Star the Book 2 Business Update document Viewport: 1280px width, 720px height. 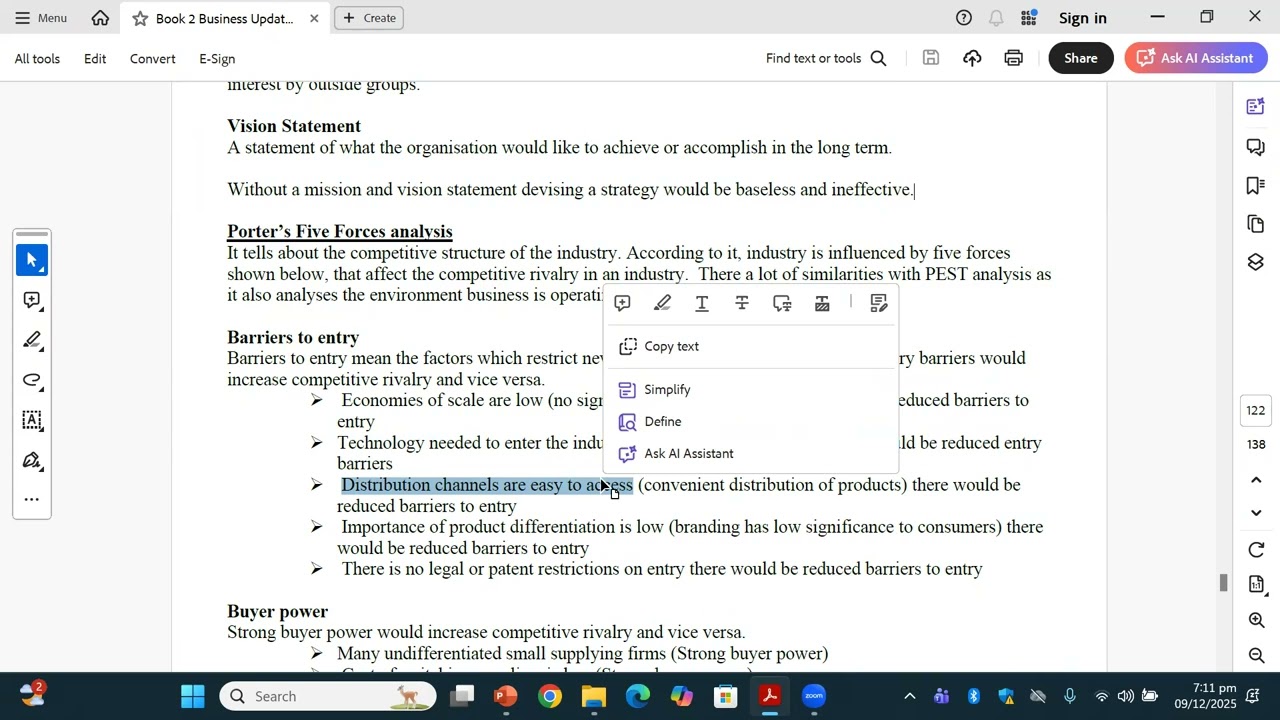pos(140,18)
